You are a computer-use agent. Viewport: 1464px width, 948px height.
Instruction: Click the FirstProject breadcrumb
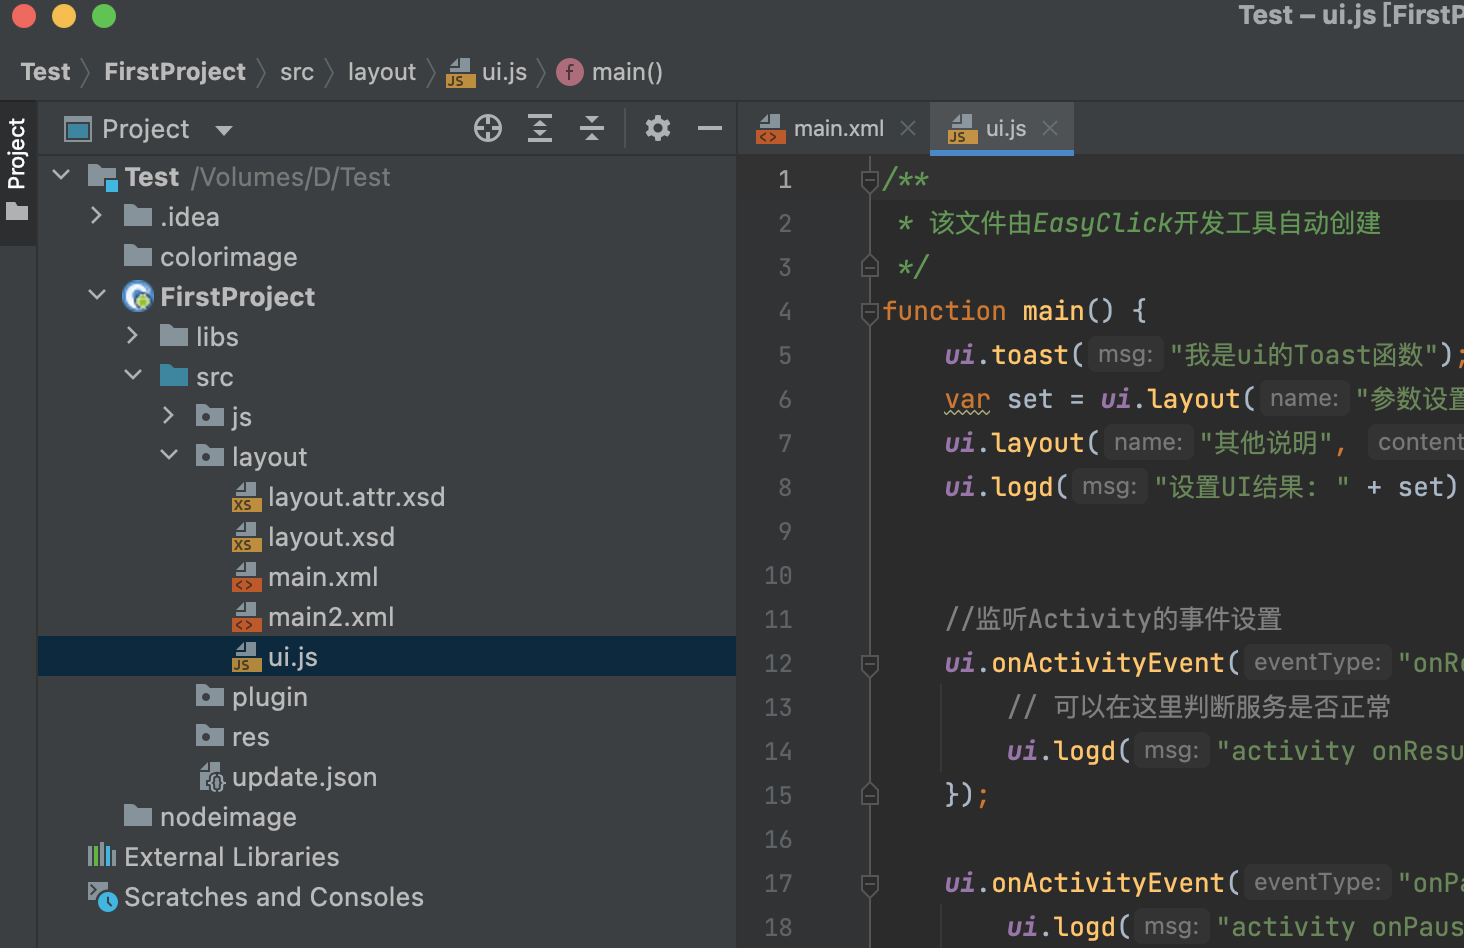[175, 72]
